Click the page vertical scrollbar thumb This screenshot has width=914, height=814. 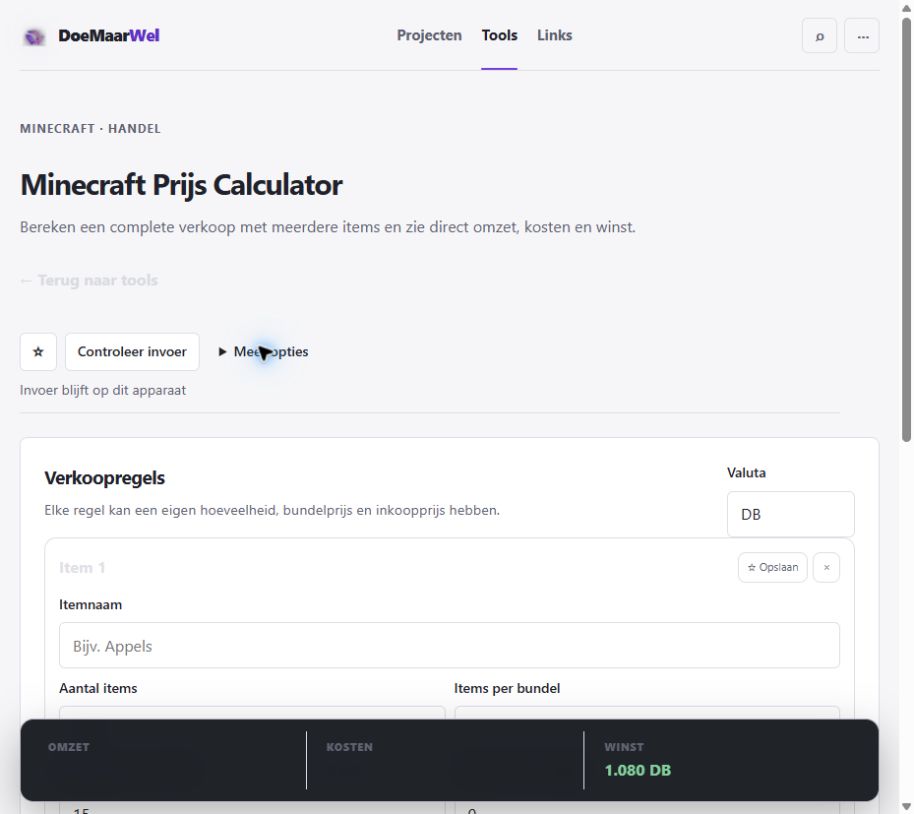tap(906, 230)
